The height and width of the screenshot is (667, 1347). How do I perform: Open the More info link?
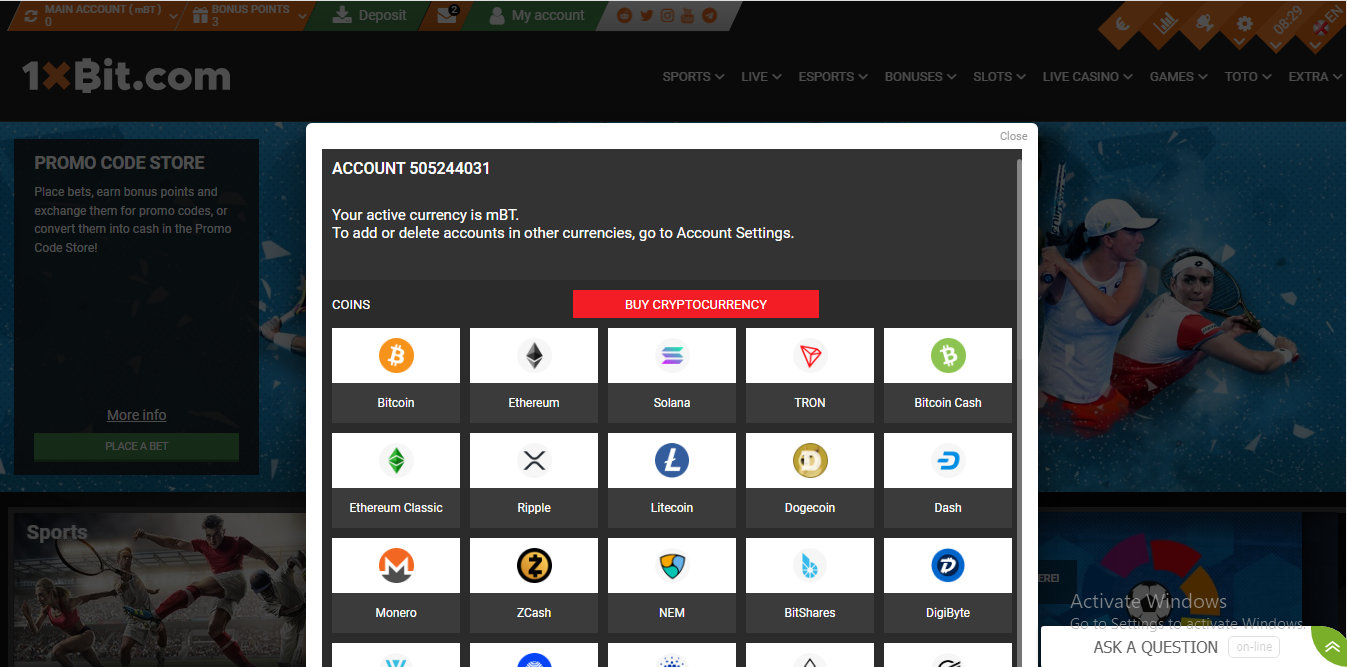coord(136,414)
